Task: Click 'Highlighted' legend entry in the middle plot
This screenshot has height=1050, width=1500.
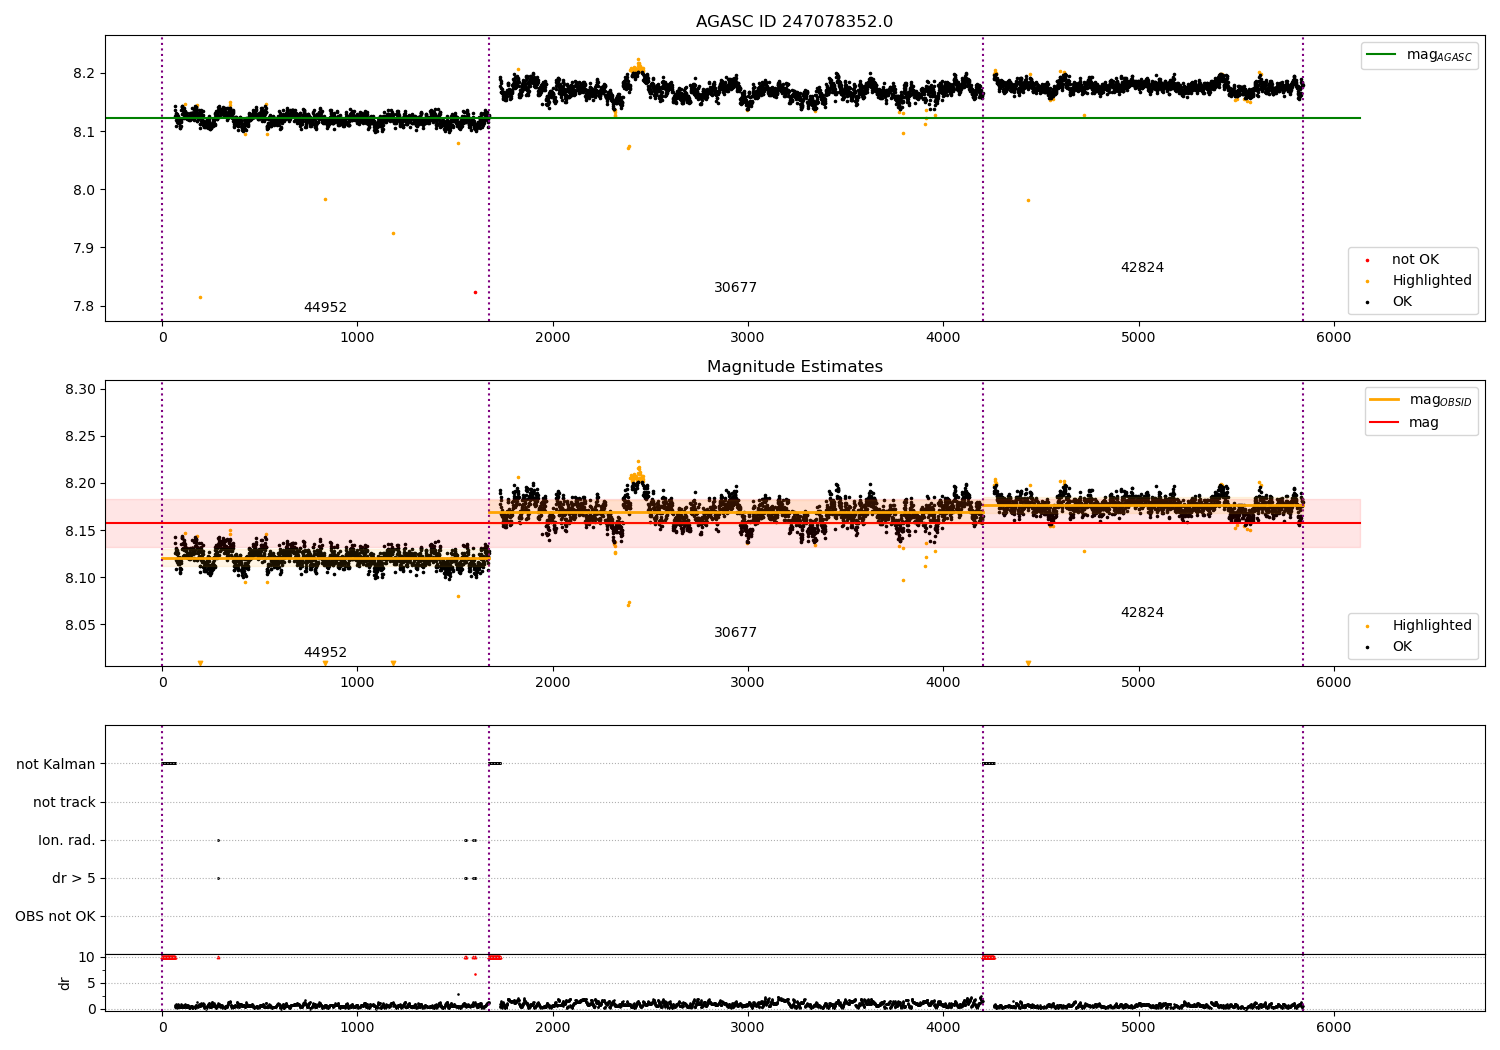Action: pos(1420,626)
